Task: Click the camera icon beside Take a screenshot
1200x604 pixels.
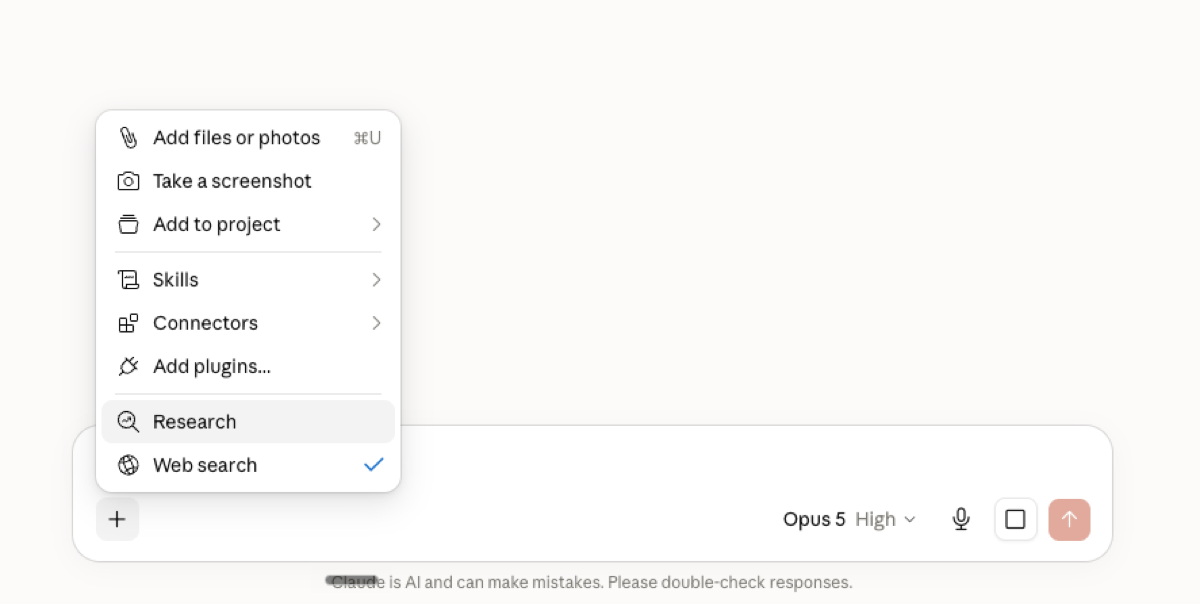Action: [x=128, y=181]
